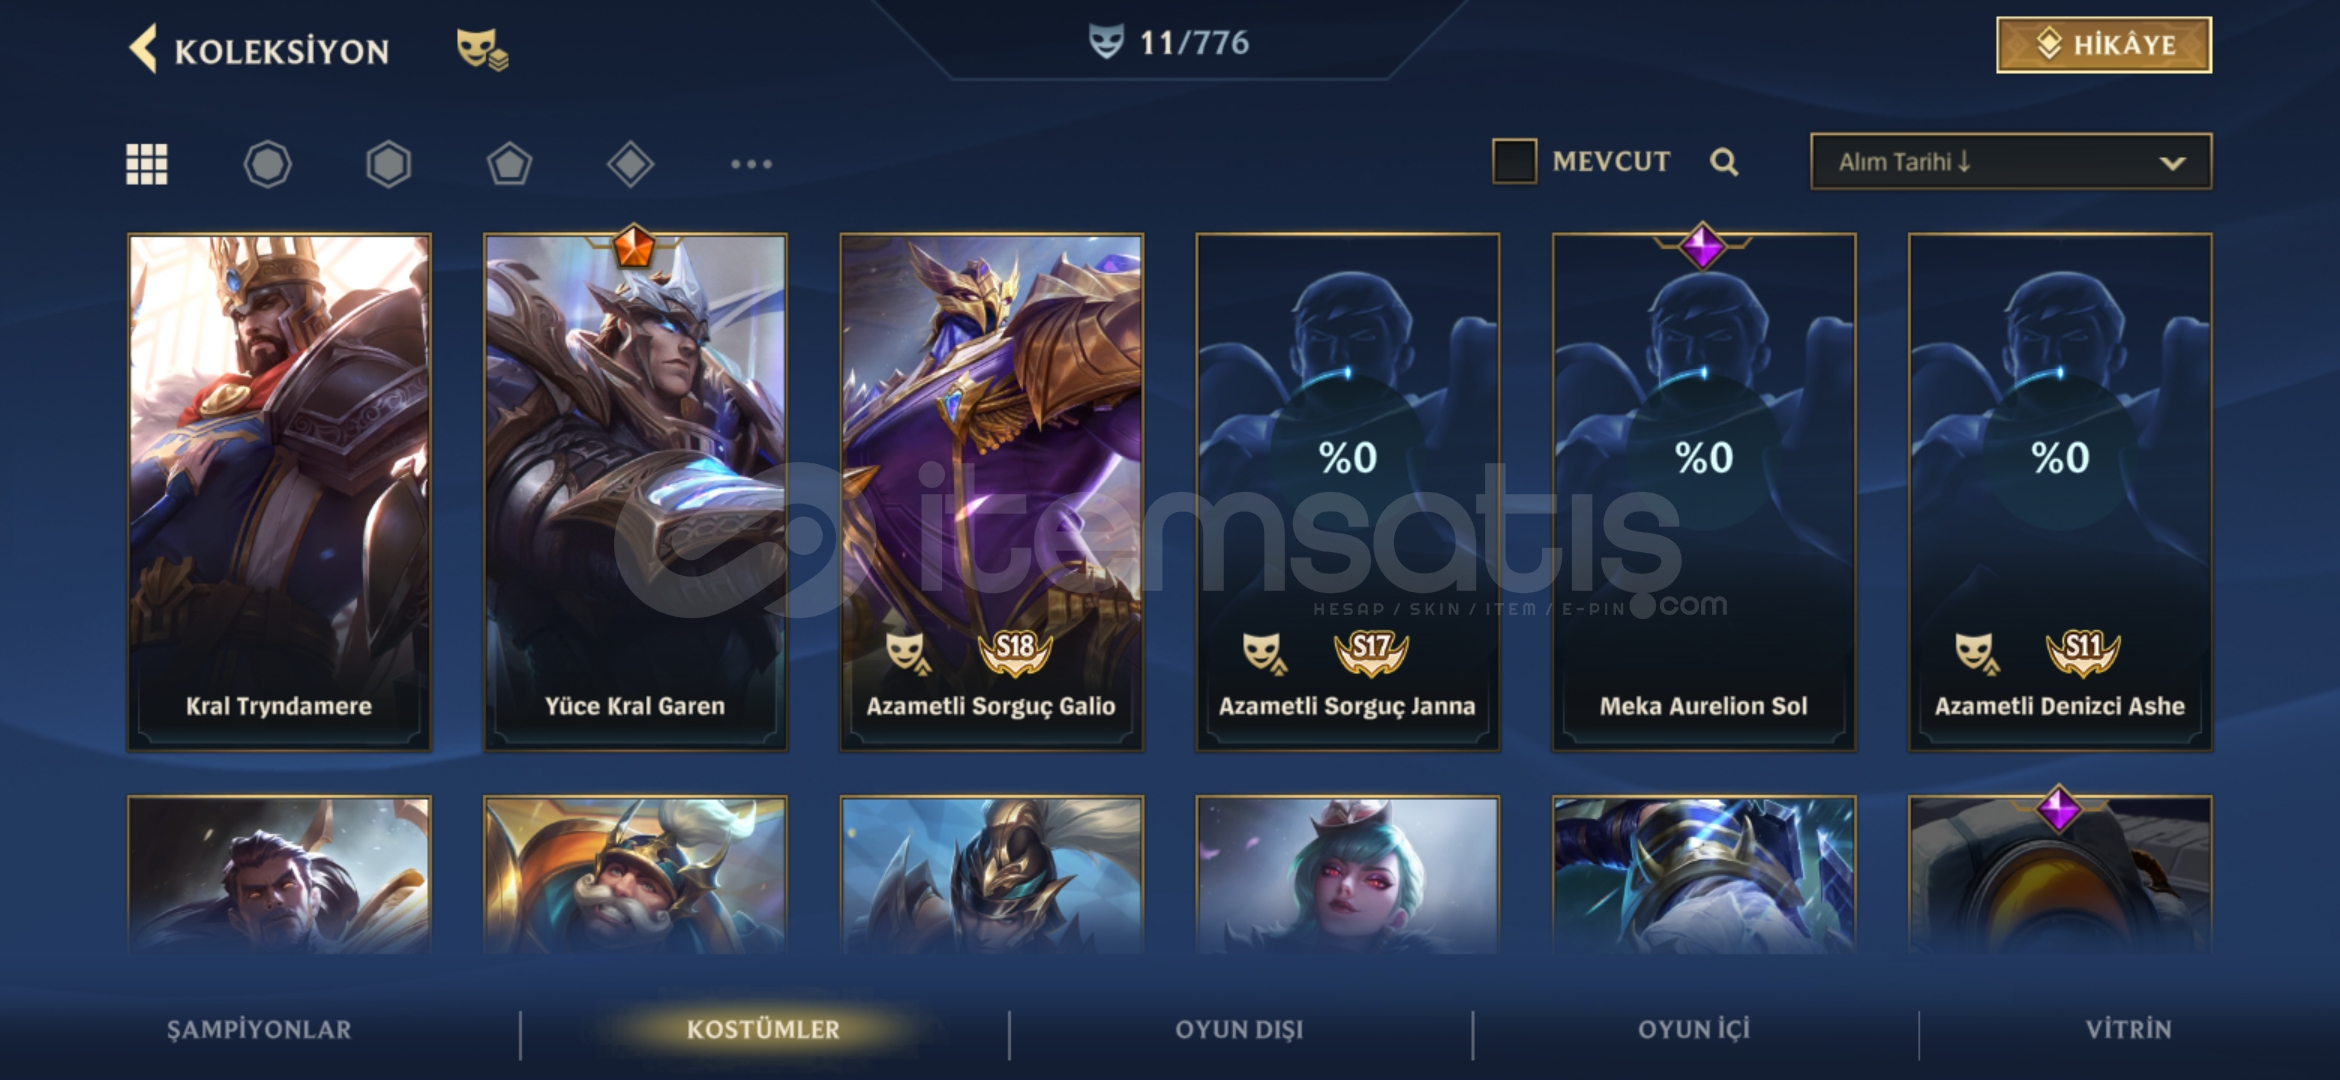
Task: Open the search magnifier icon
Action: [x=1724, y=162]
